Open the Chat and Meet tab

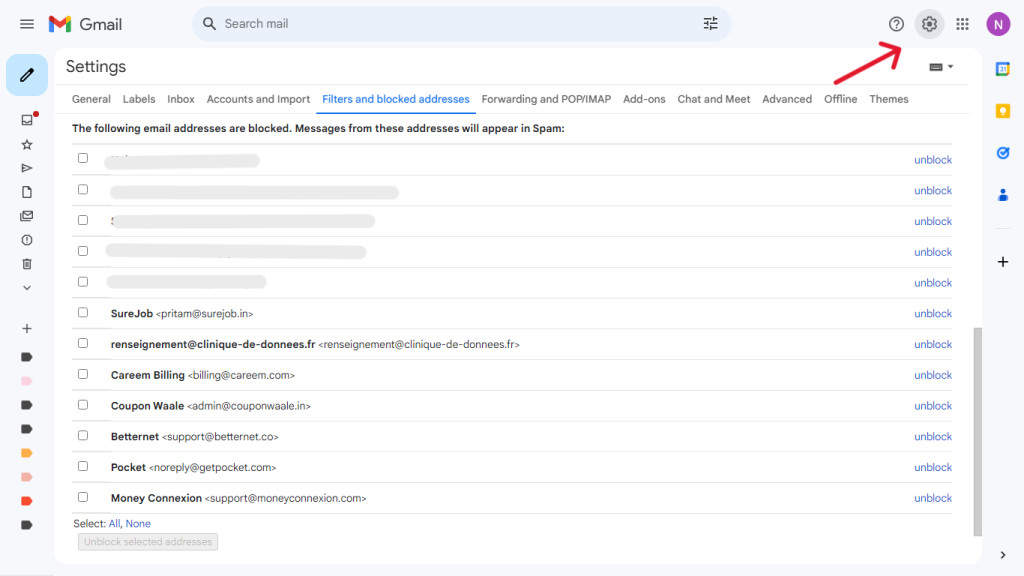(714, 99)
